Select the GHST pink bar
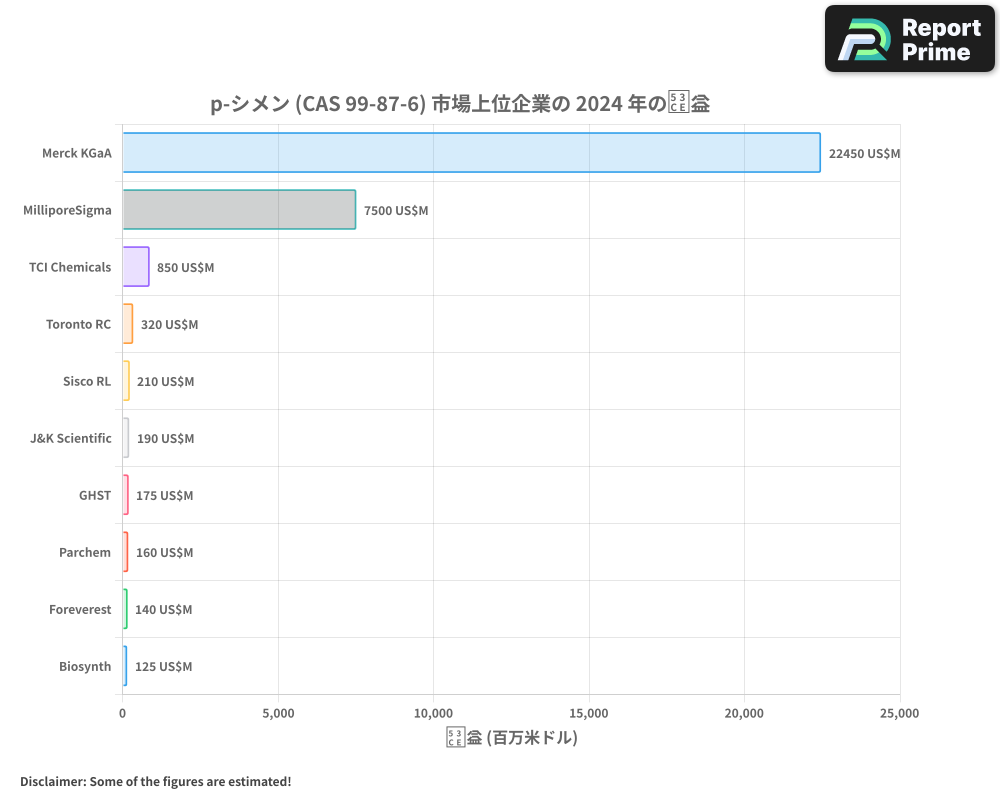 click(x=124, y=495)
